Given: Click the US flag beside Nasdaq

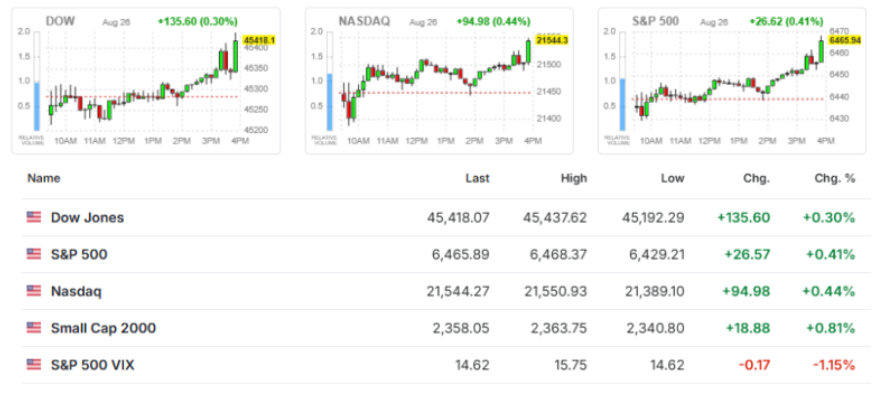Looking at the screenshot, I should [34, 291].
